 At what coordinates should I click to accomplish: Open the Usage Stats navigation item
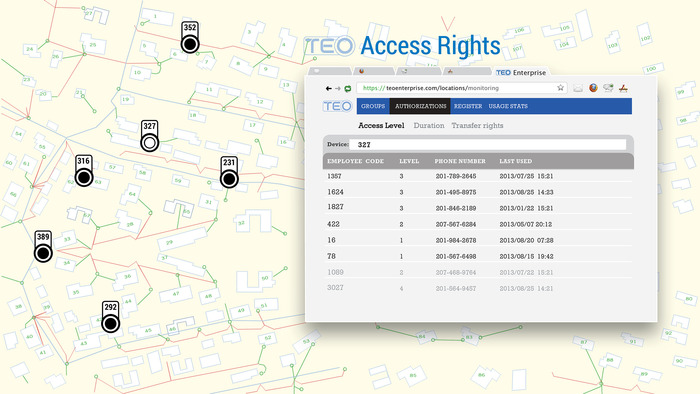pyautogui.click(x=508, y=106)
